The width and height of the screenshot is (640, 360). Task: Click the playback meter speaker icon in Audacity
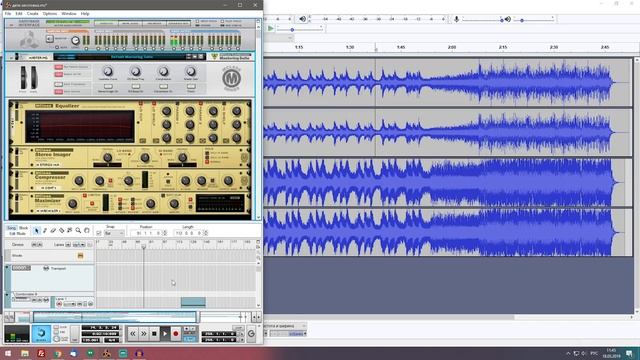[x=302, y=19]
